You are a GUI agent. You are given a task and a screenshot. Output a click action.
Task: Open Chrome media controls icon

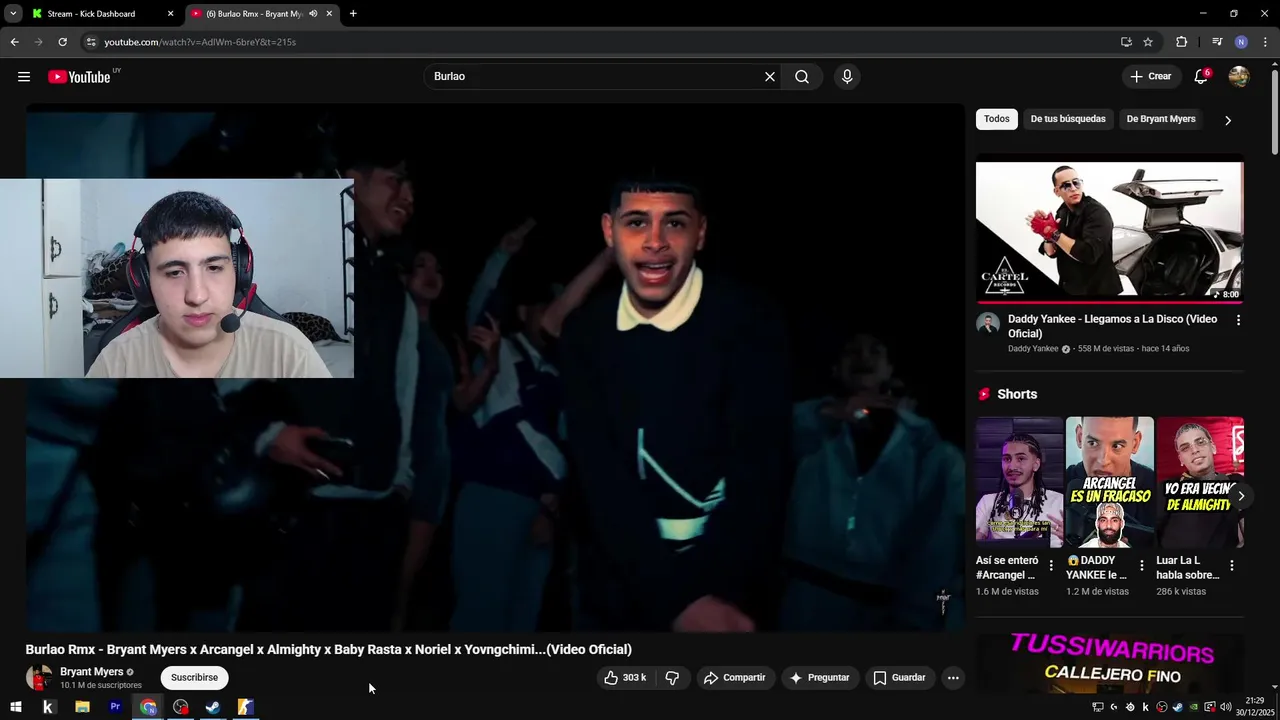(1217, 42)
